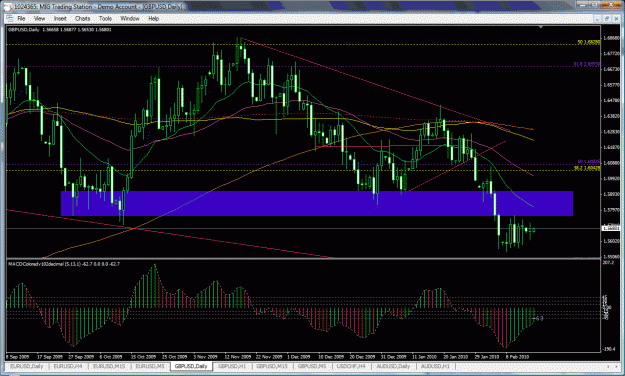Click the 8 Sep 2009 date label
Viewport: 625px width, 376px height.
pyautogui.click(x=18, y=357)
